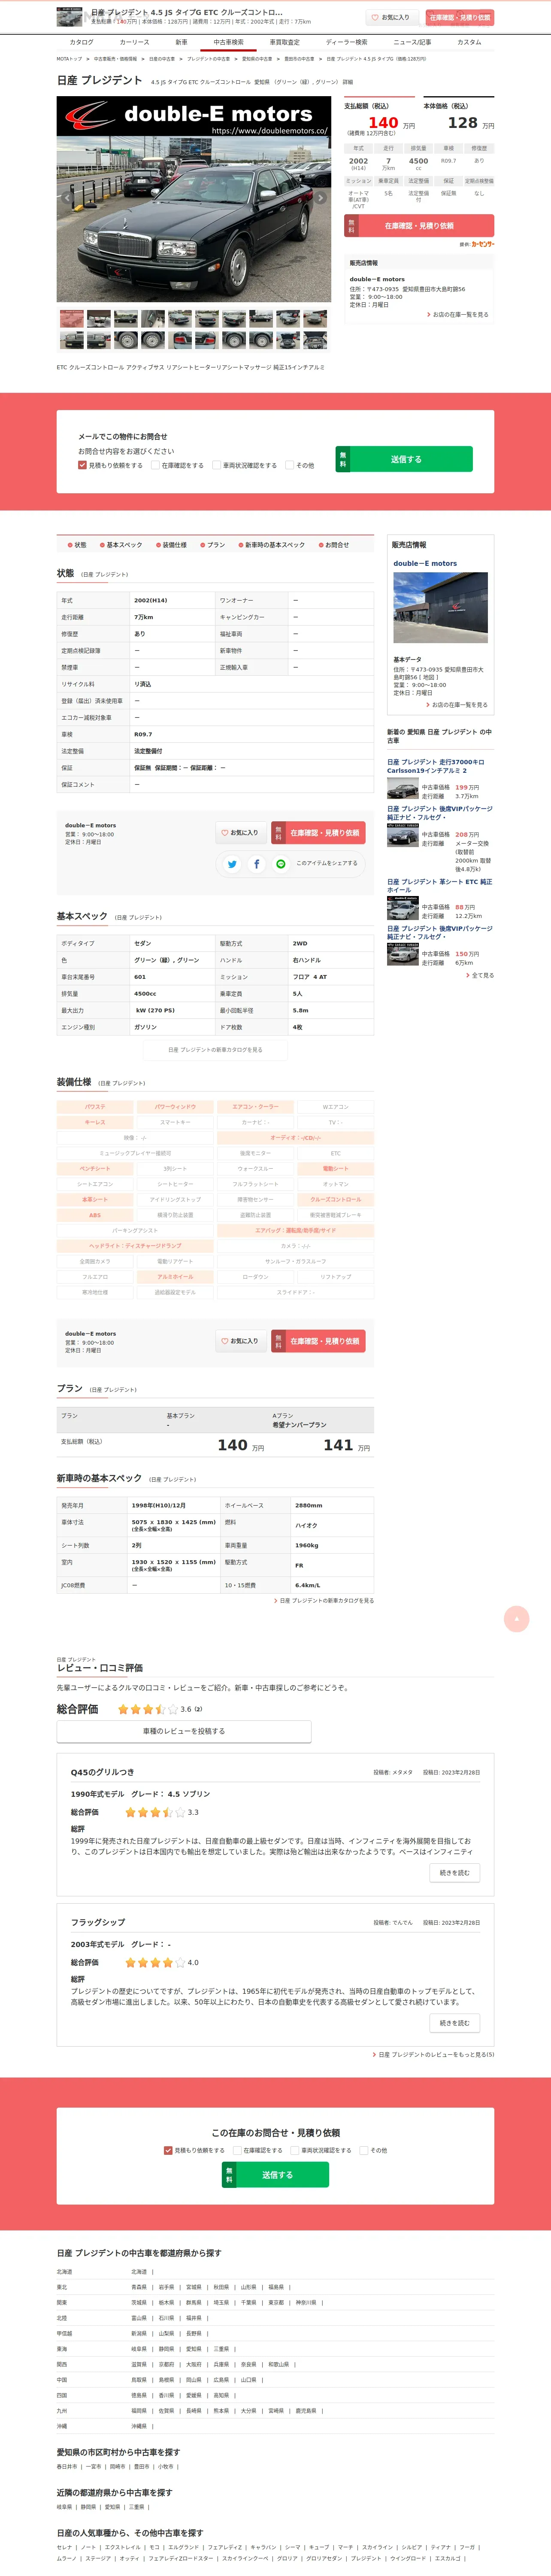Image resolution: width=551 pixels, height=2576 pixels.
Task: Open the double-E motors dealer photo
Action: (x=440, y=609)
